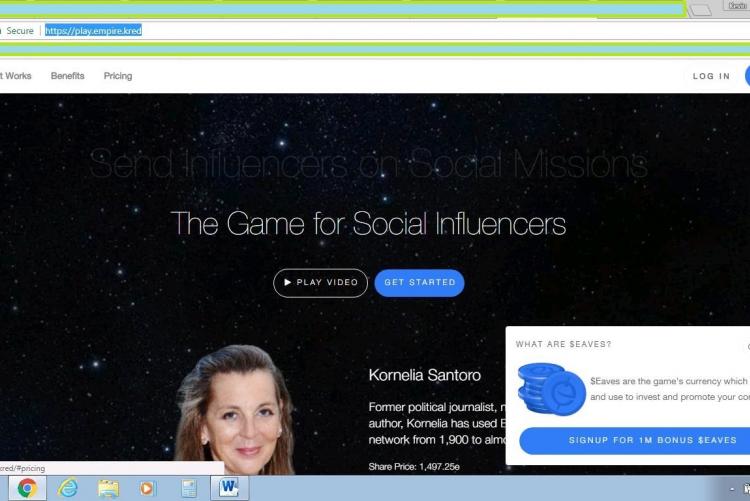Screen dimensions: 750x501
Task: Open Microsoft Word from the taskbar
Action: pos(229,488)
